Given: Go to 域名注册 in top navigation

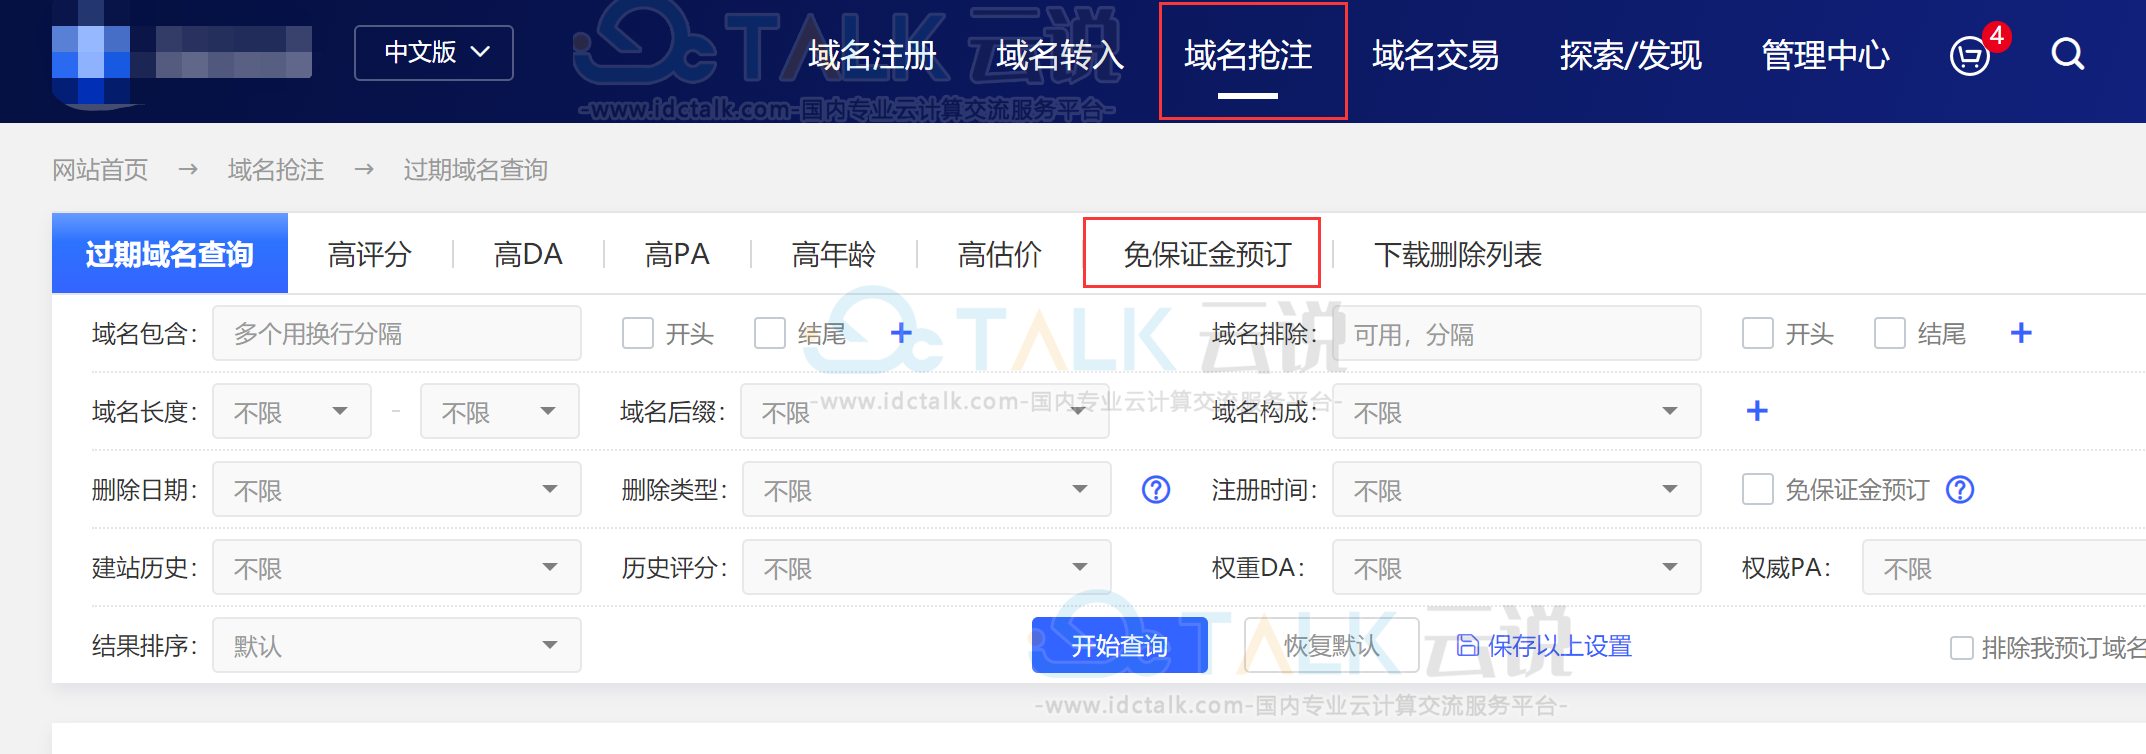Looking at the screenshot, I should tap(872, 55).
